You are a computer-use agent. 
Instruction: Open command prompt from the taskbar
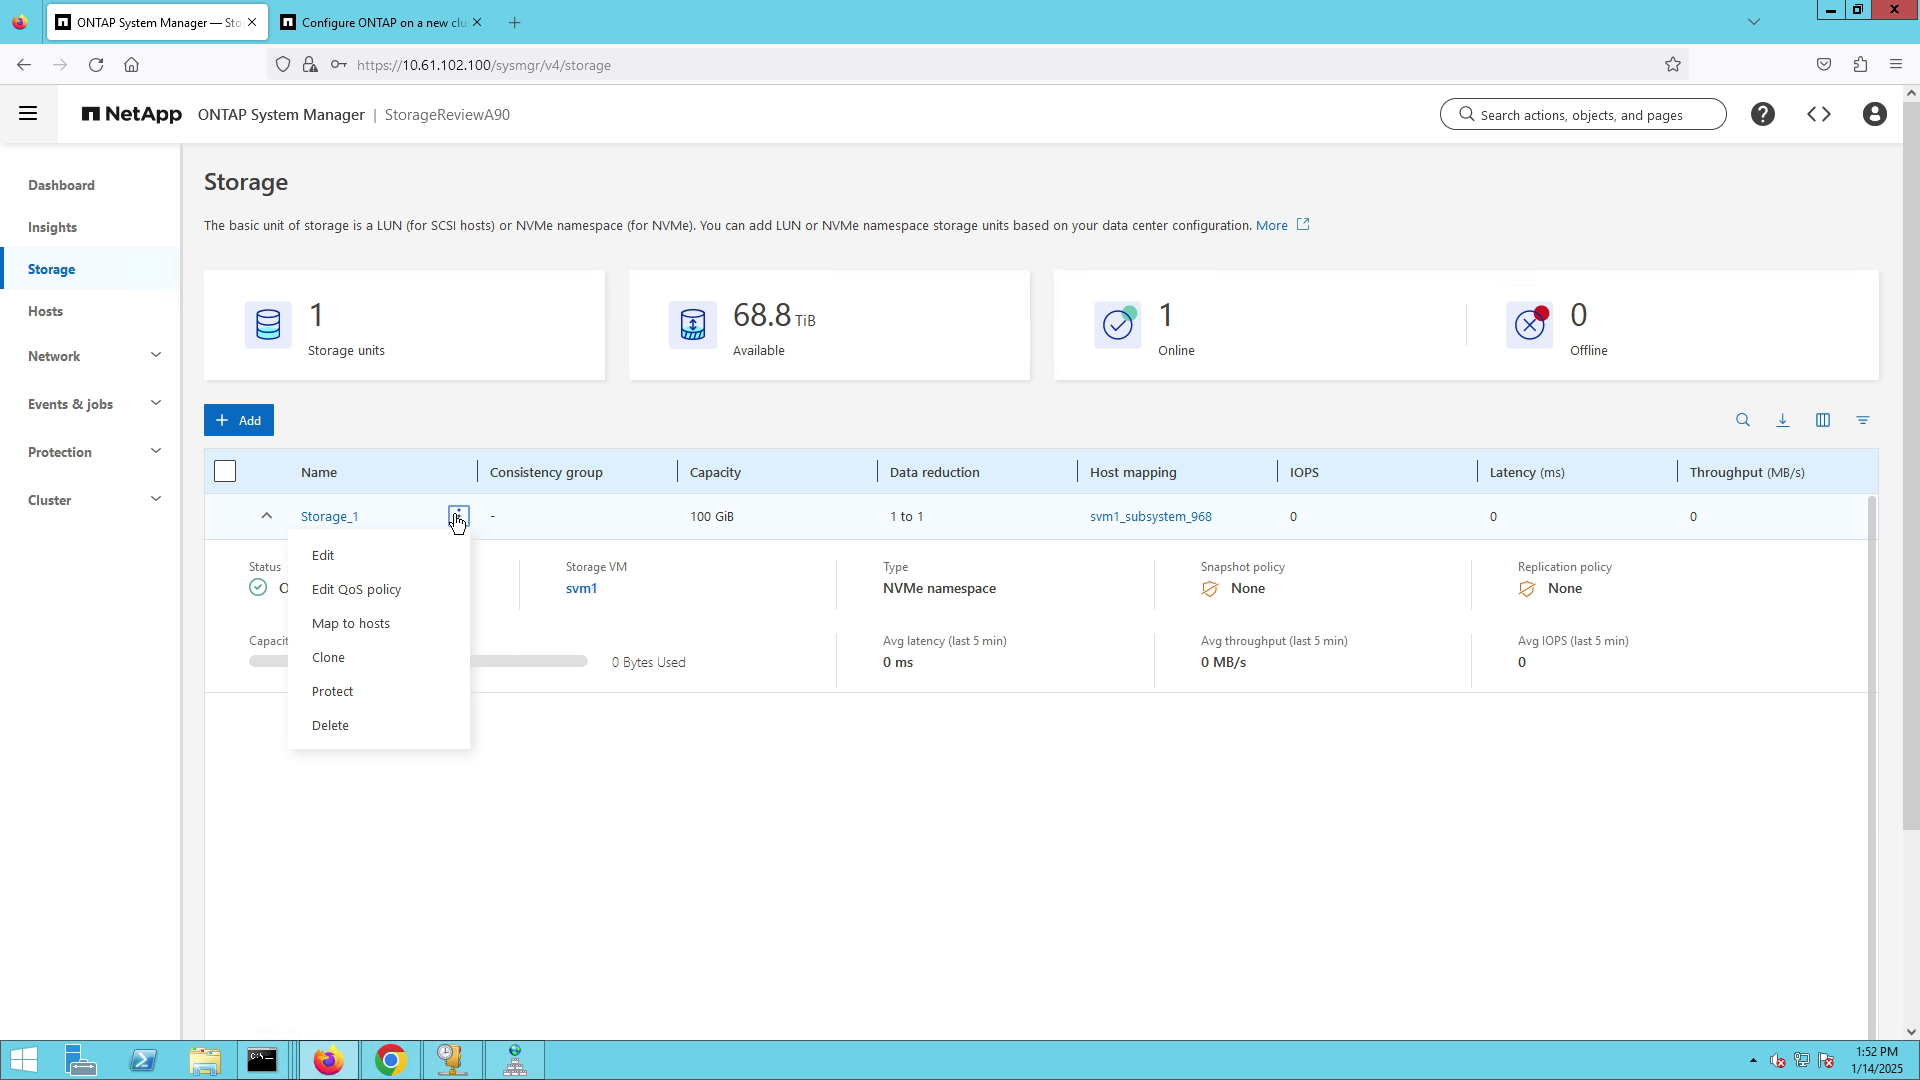(x=262, y=1060)
